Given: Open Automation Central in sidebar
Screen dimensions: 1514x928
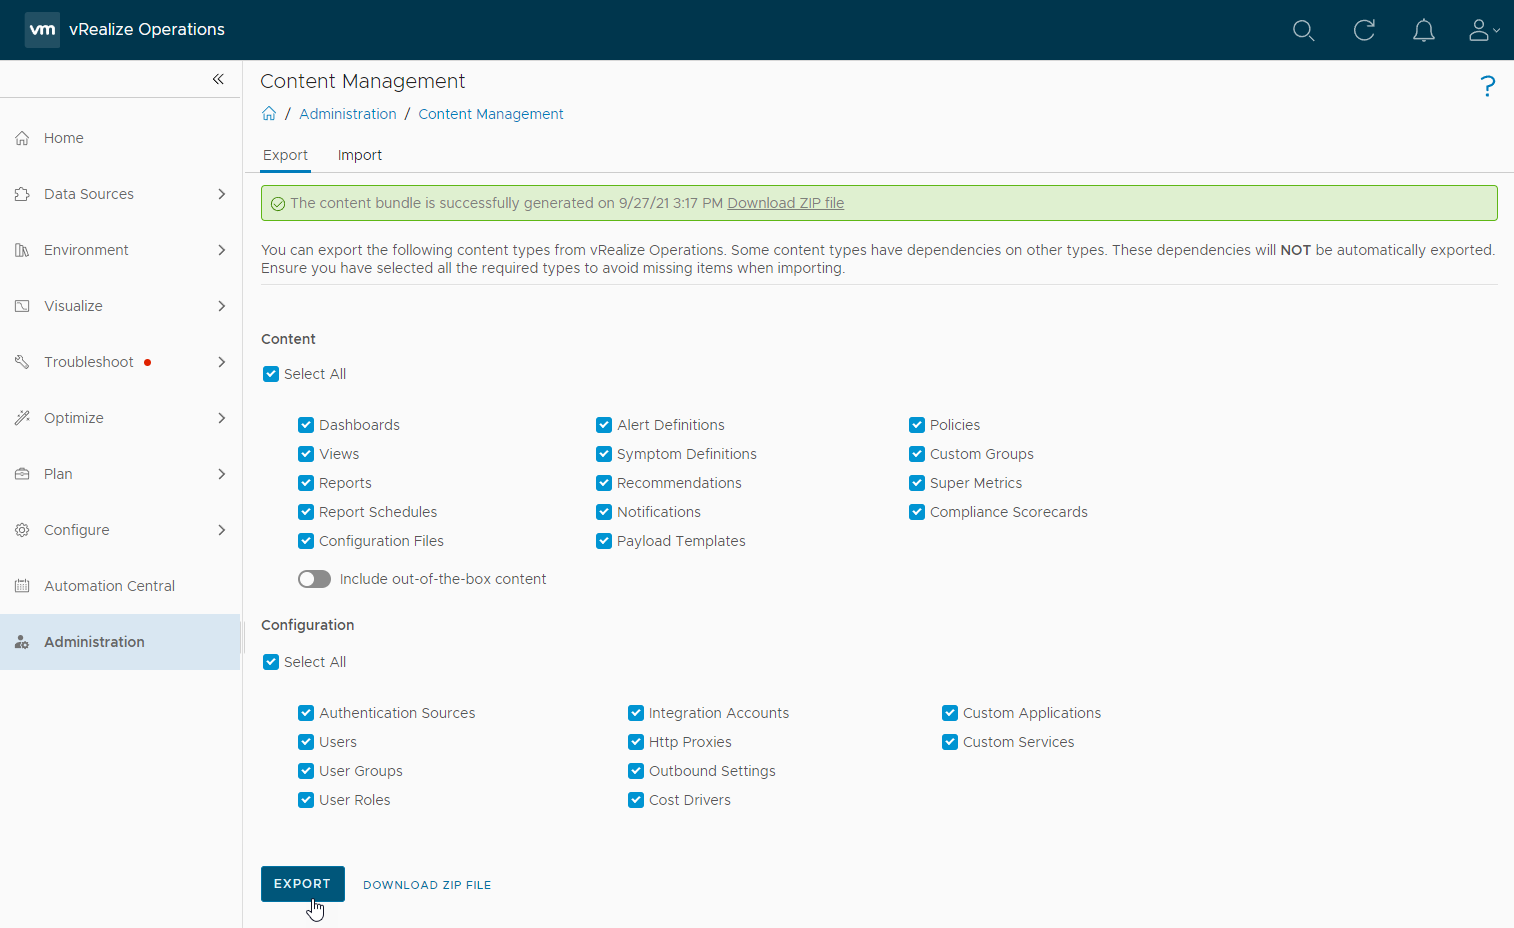Looking at the screenshot, I should click(120, 586).
